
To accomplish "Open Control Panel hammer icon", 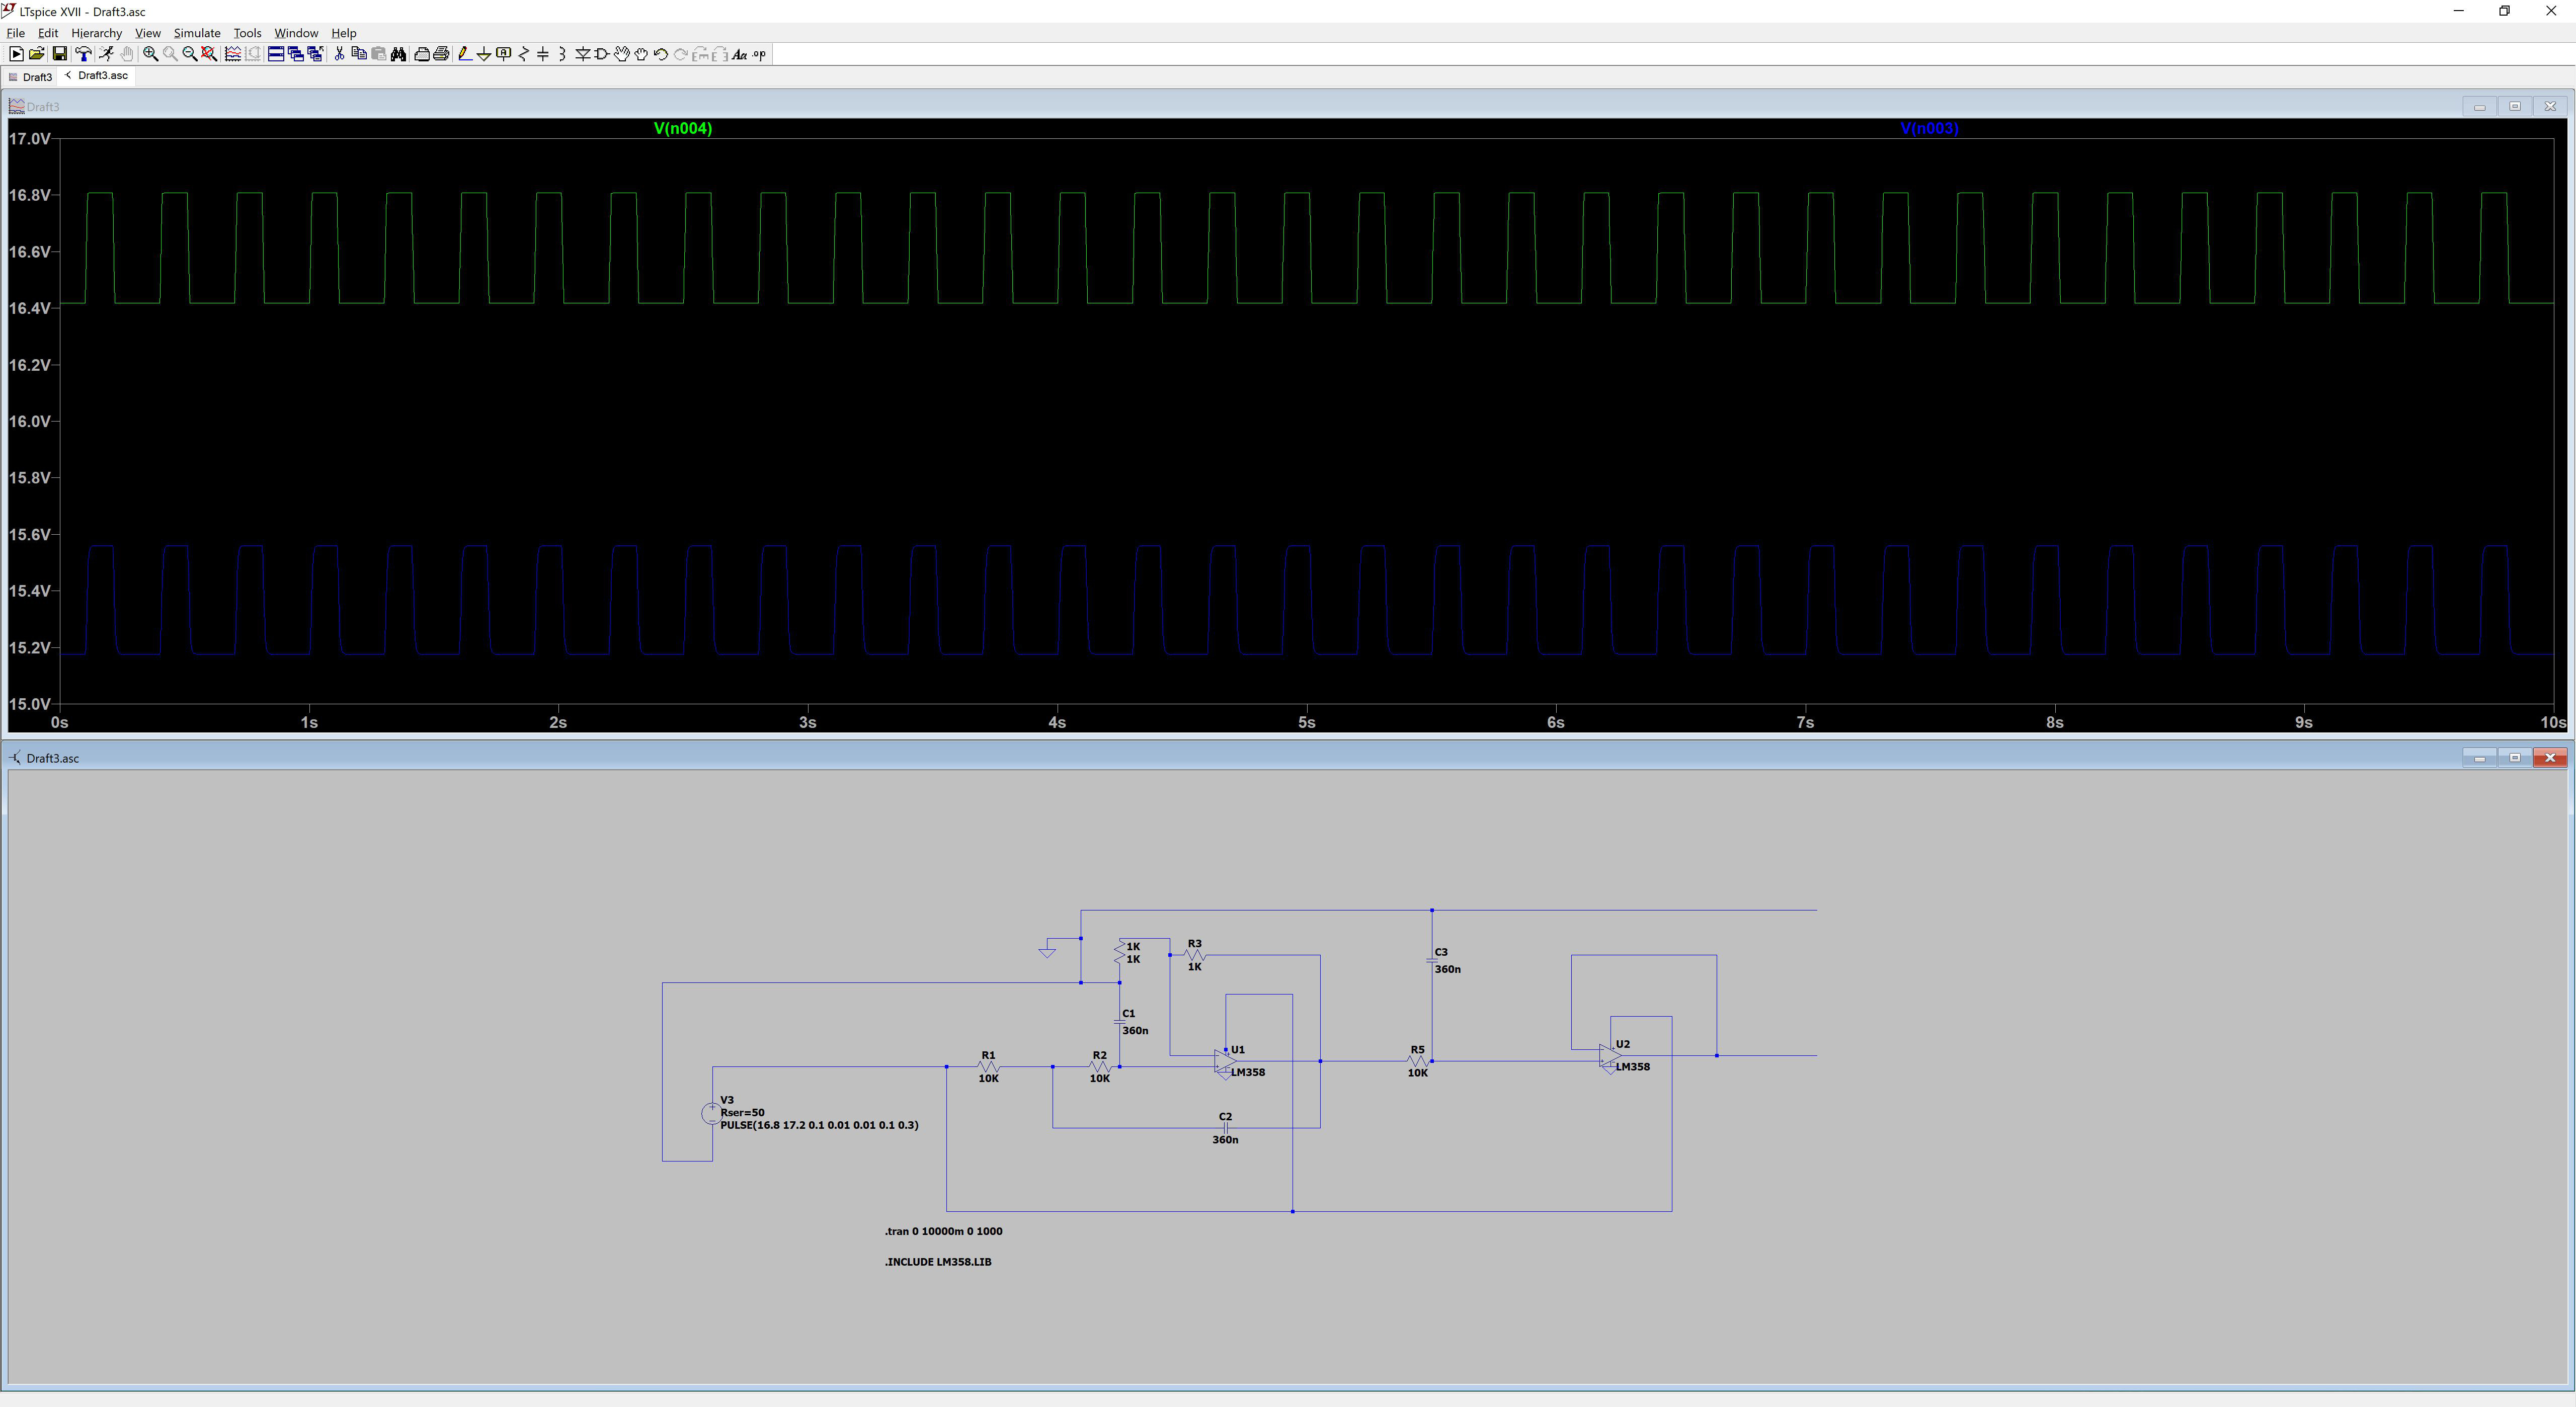I will [x=84, y=54].
